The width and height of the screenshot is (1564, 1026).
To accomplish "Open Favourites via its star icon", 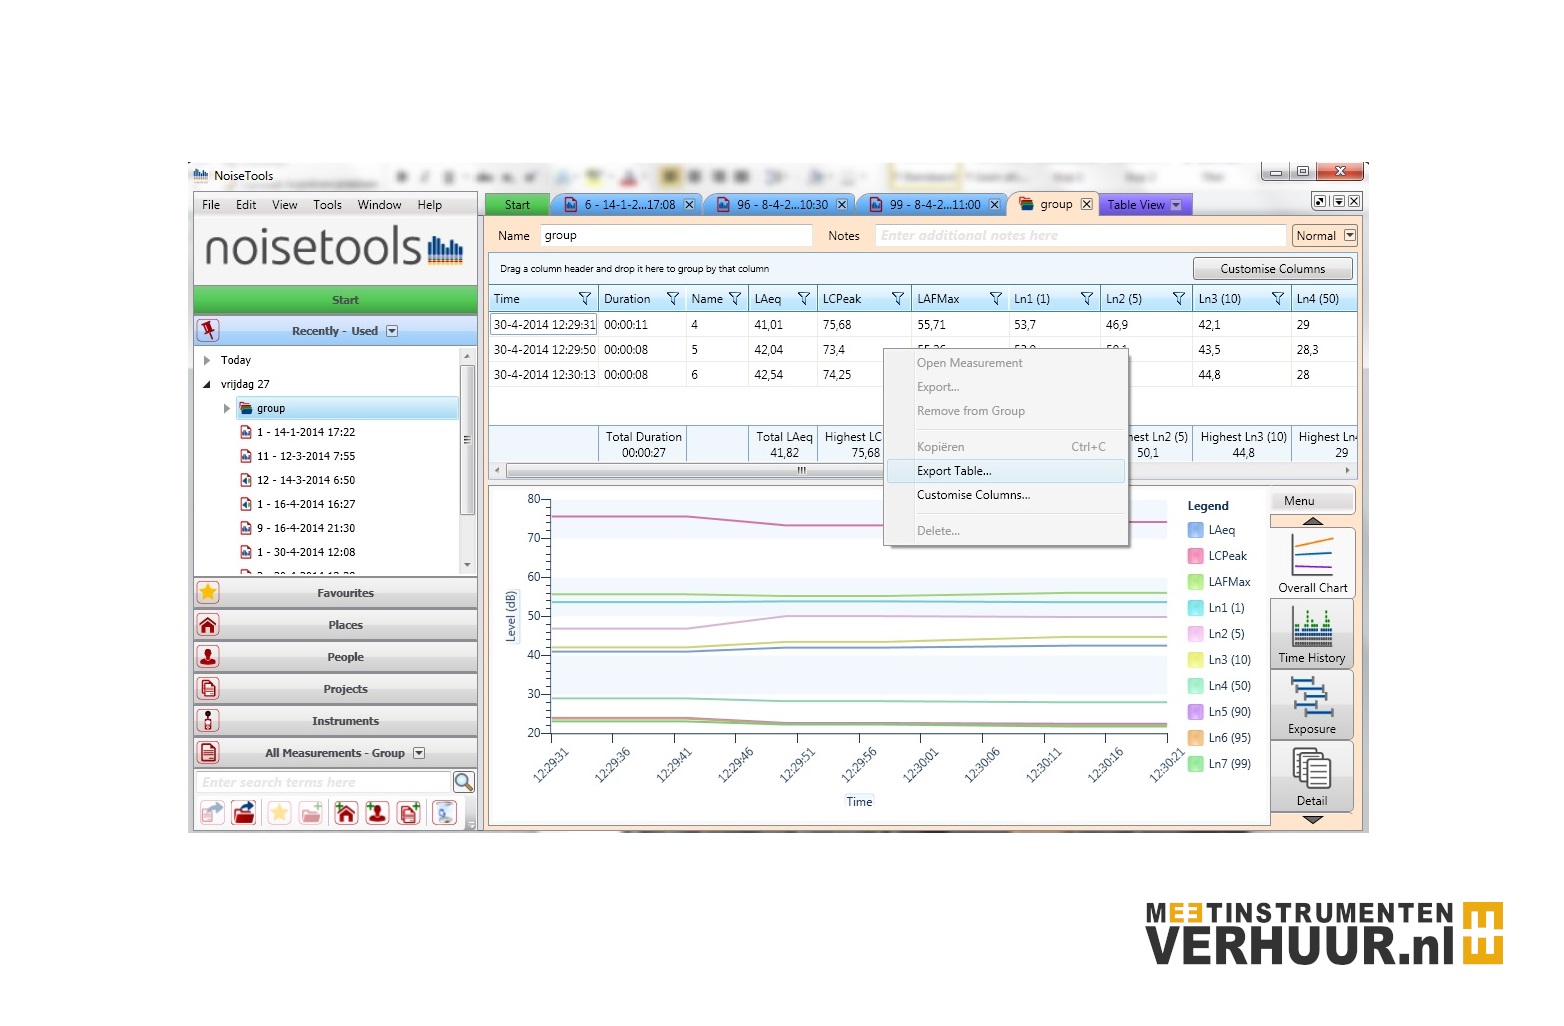I will pos(208,592).
